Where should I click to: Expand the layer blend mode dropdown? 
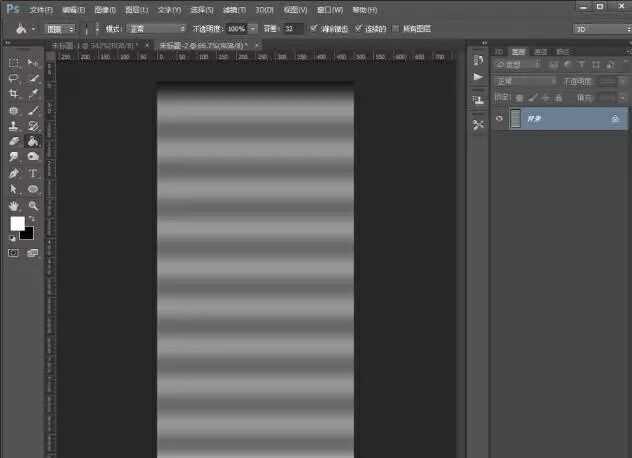point(525,81)
